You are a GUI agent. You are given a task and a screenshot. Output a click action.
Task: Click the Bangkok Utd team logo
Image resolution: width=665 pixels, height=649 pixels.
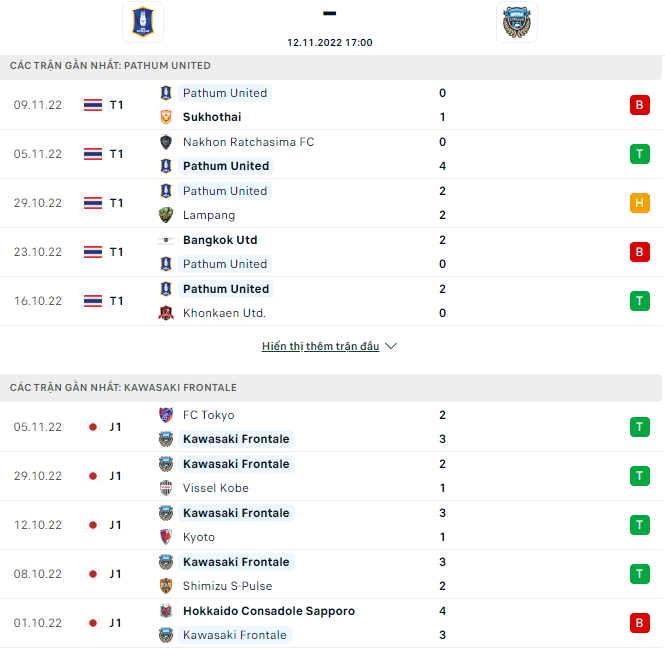(166, 240)
